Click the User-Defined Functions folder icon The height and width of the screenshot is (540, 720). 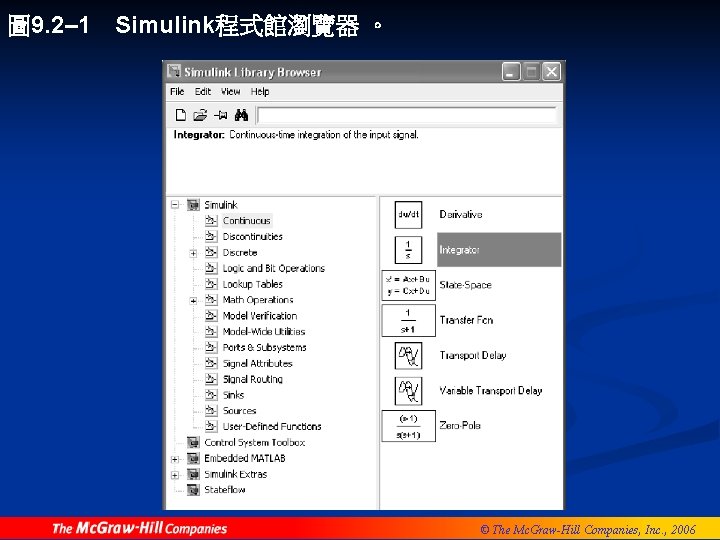pyautogui.click(x=211, y=427)
